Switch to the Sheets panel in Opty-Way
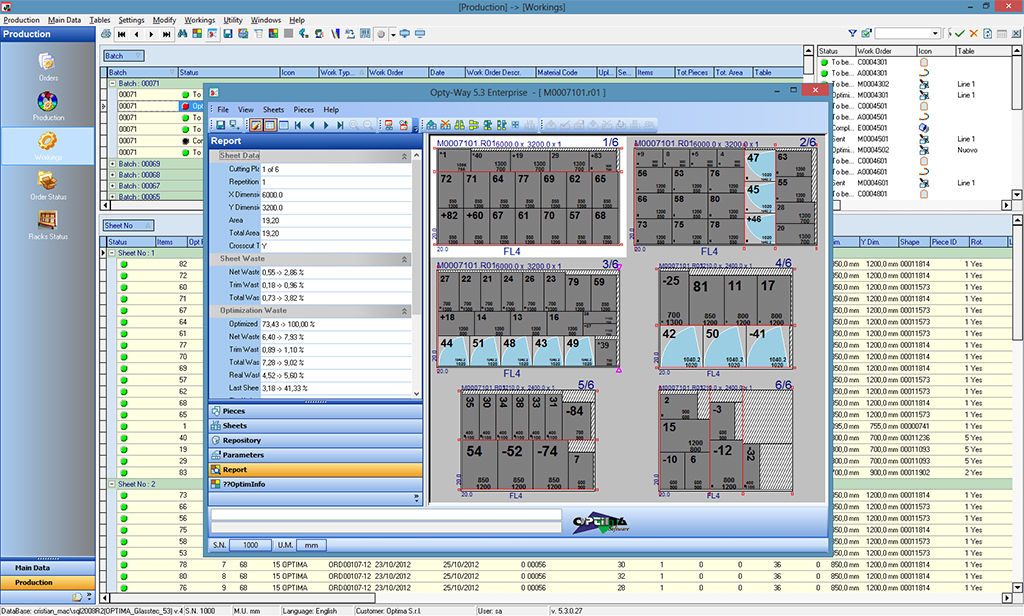Screen dimensions: 1024x616 pos(315,426)
